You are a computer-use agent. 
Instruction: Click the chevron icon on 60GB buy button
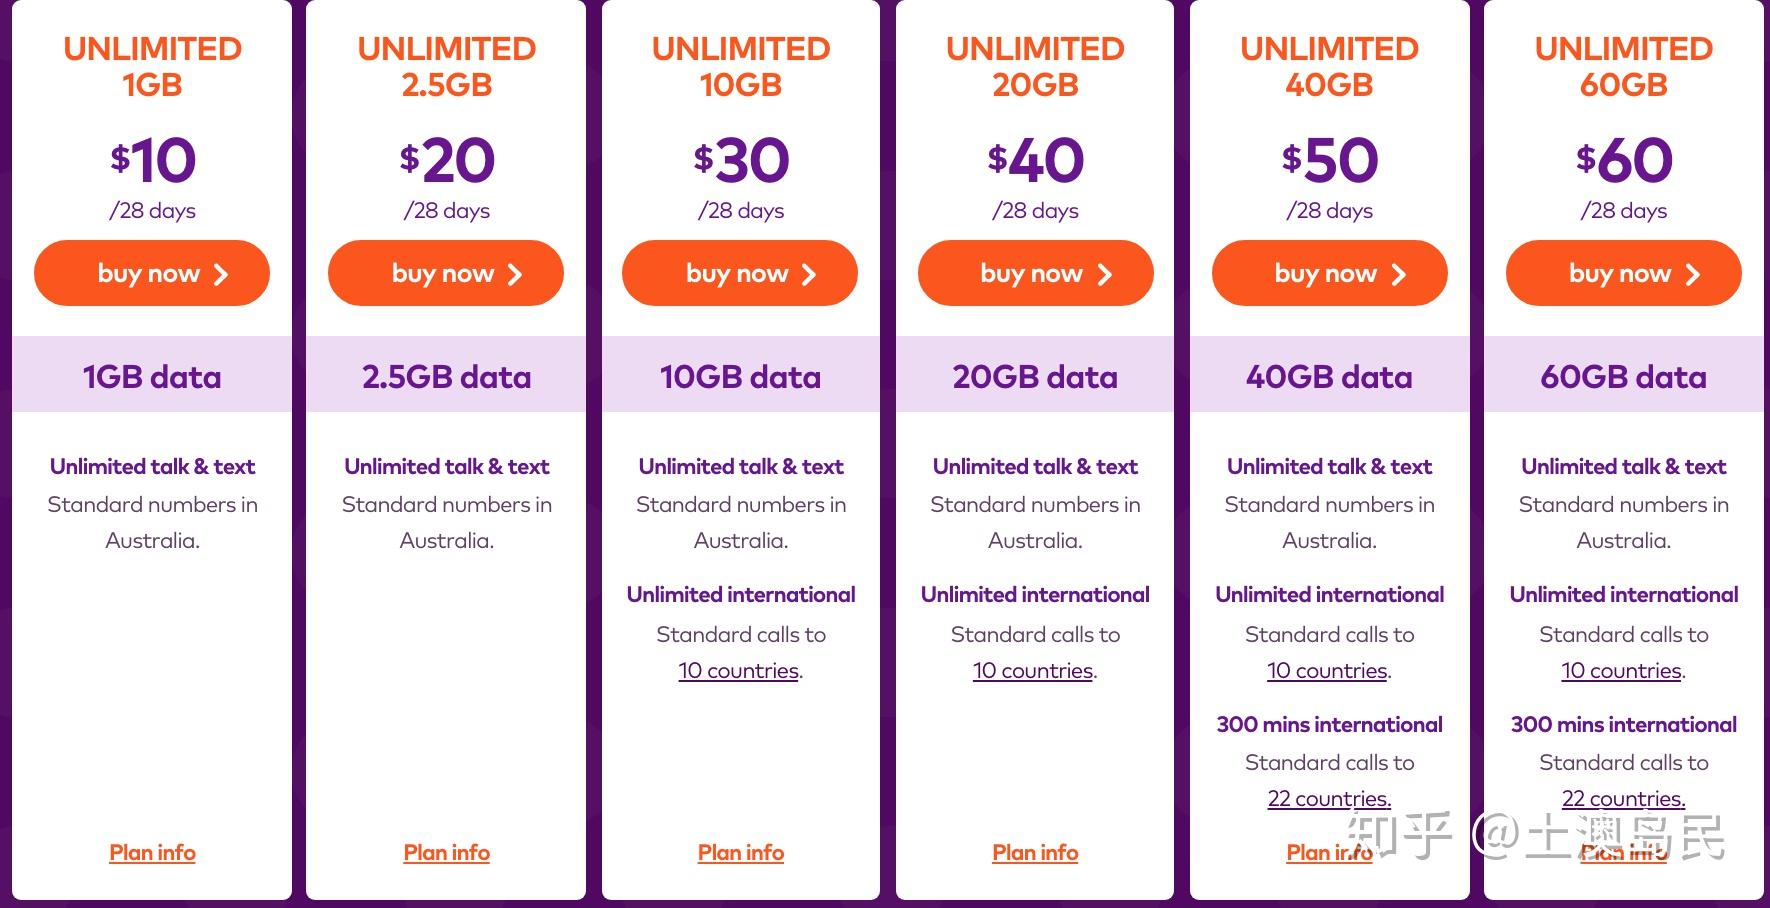point(1692,274)
